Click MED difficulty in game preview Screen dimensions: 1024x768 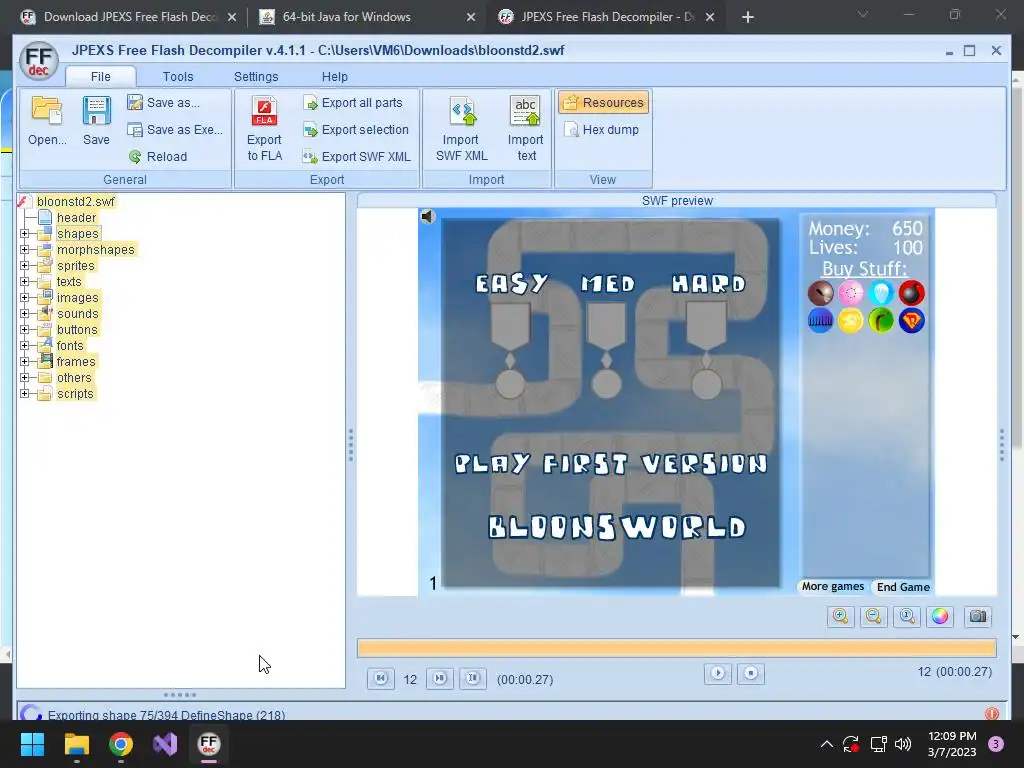608,283
